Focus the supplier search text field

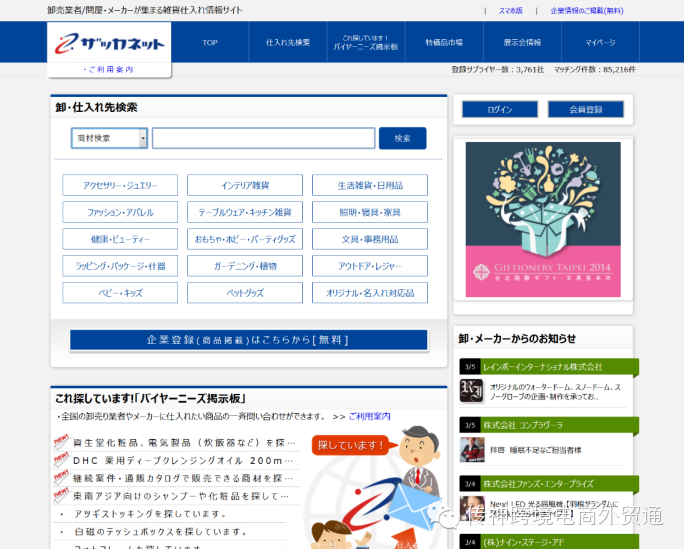263,138
